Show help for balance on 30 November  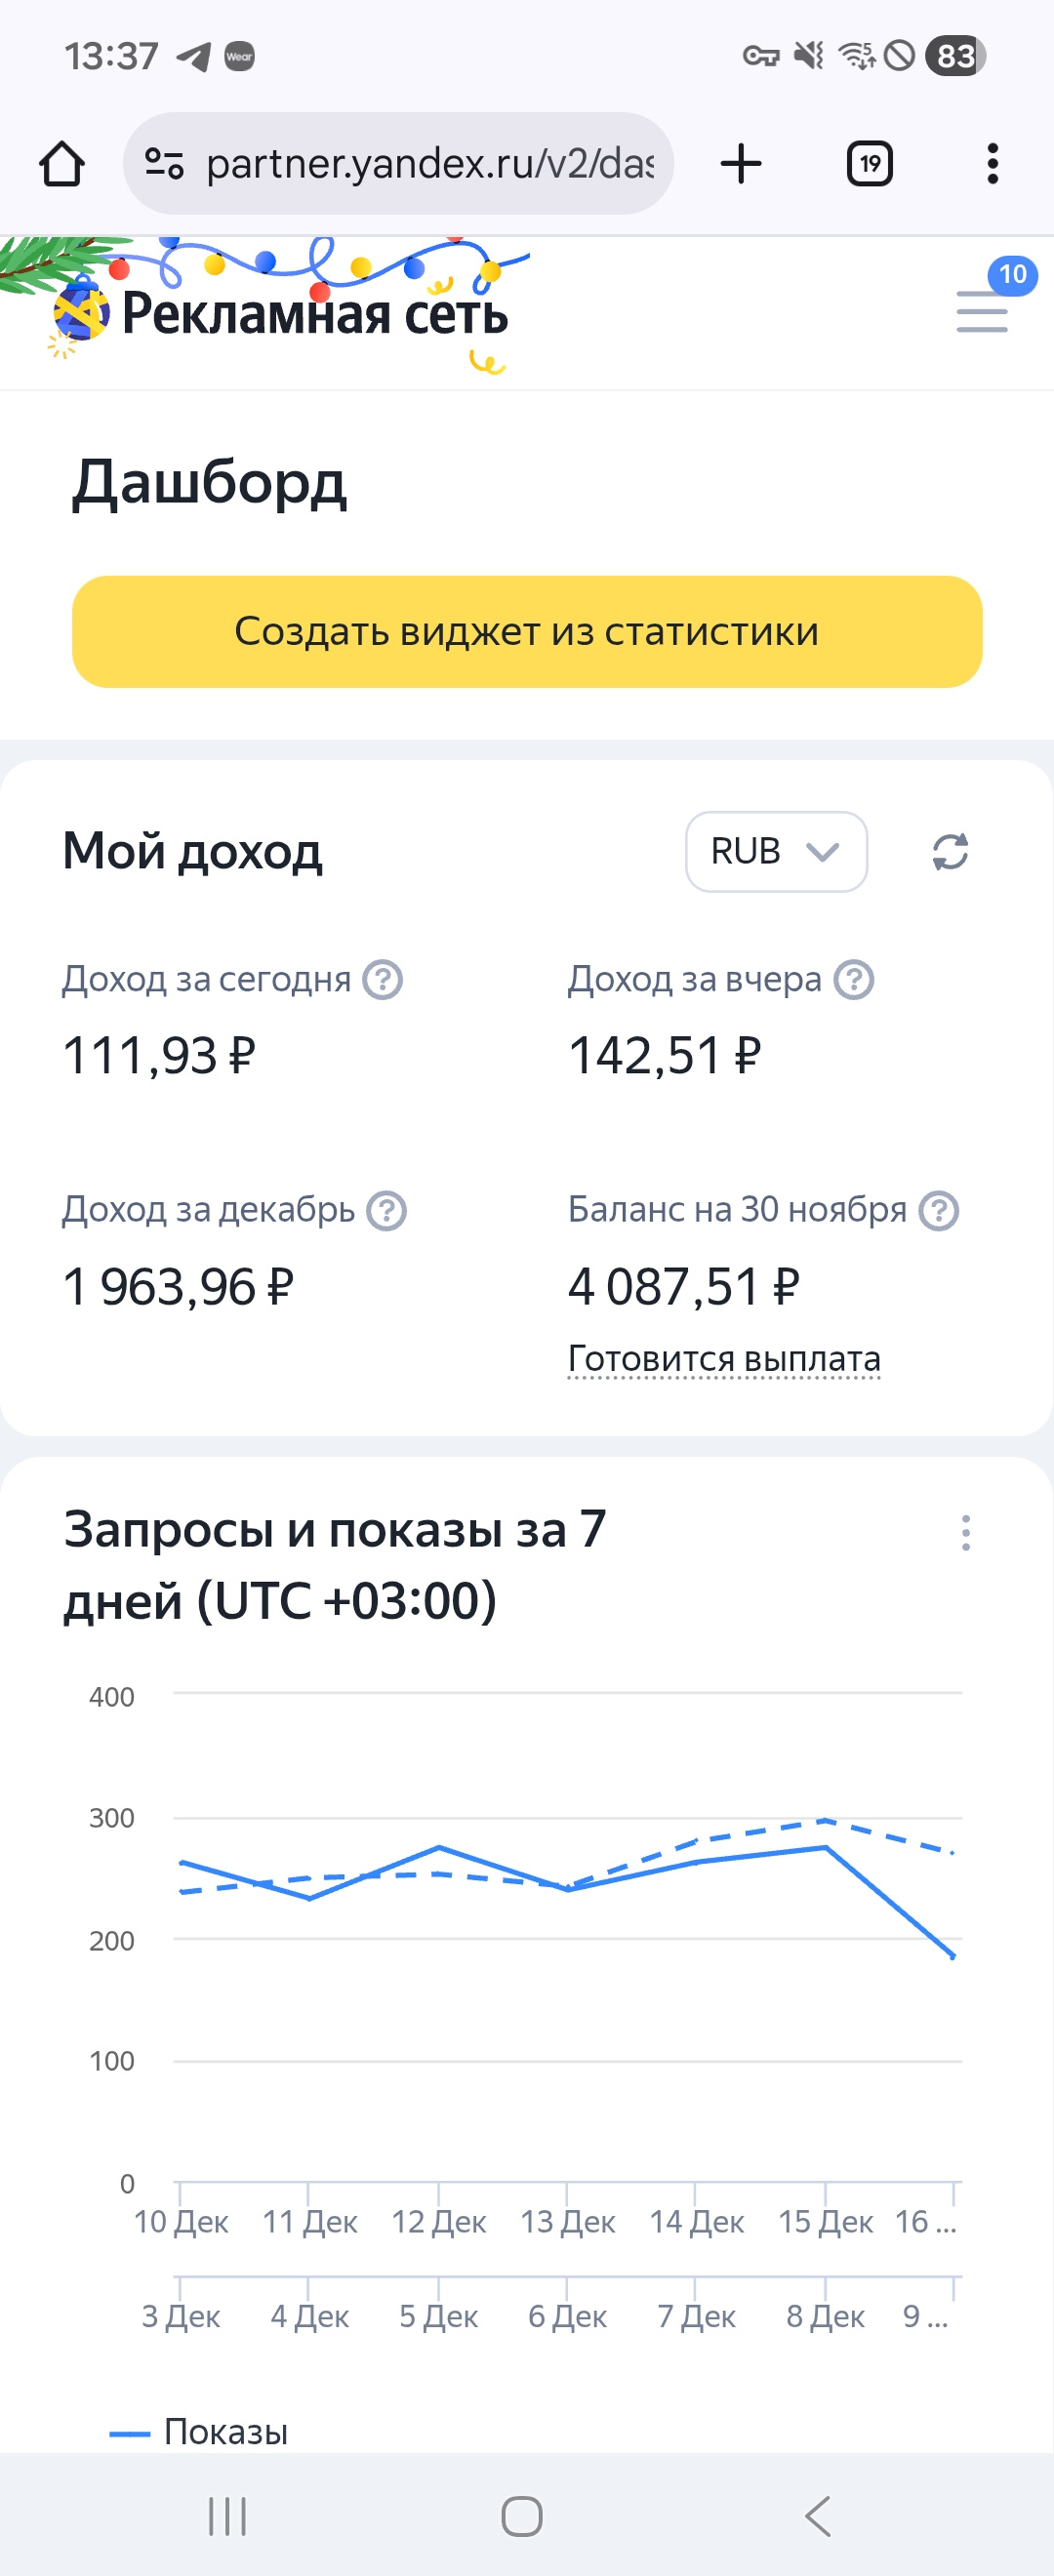939,1211
